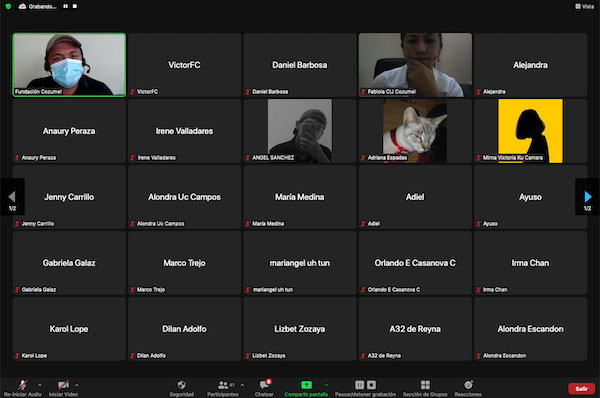This screenshot has height=398, width=600.
Task: Click the green Compartir pantalla icon
Action: pyautogui.click(x=307, y=385)
